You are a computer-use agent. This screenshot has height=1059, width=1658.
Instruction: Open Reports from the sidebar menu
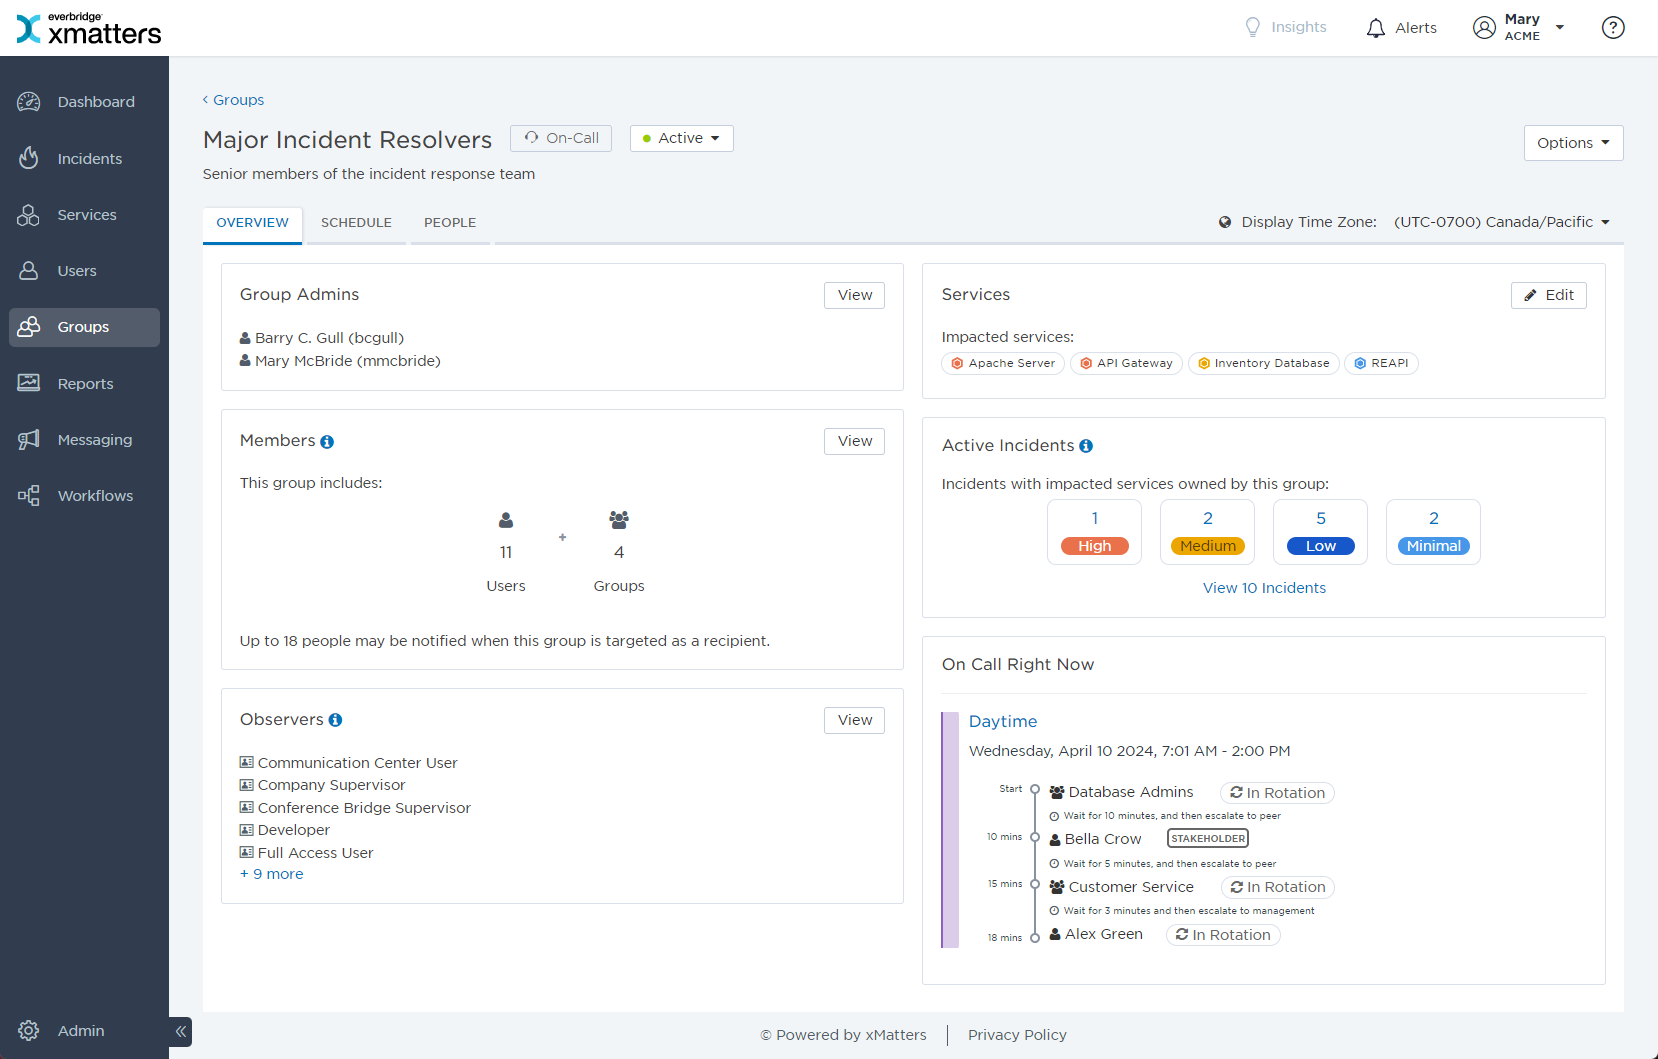[x=84, y=384]
